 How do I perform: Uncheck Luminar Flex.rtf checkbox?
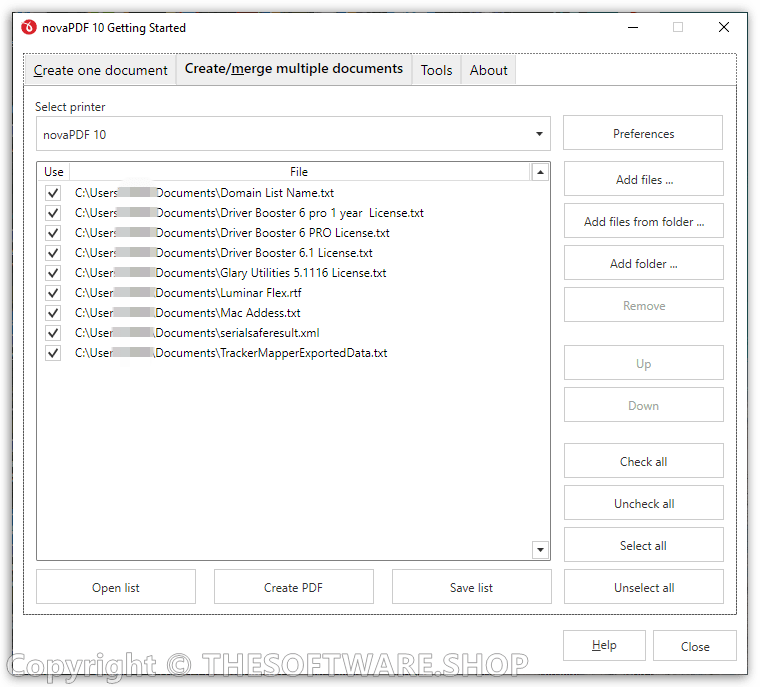click(53, 293)
